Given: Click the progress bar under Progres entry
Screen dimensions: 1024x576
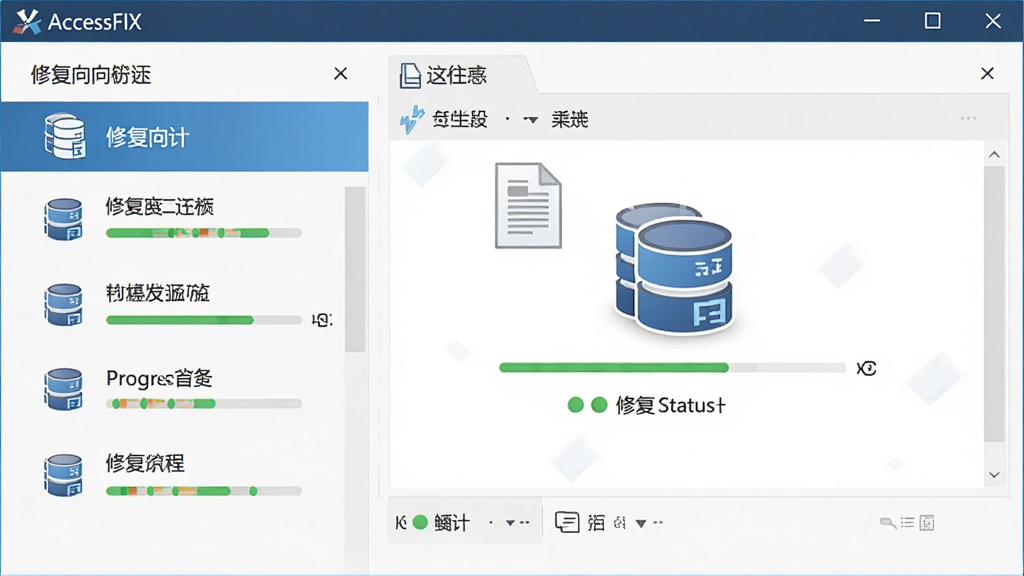Looking at the screenshot, I should click(x=204, y=404).
